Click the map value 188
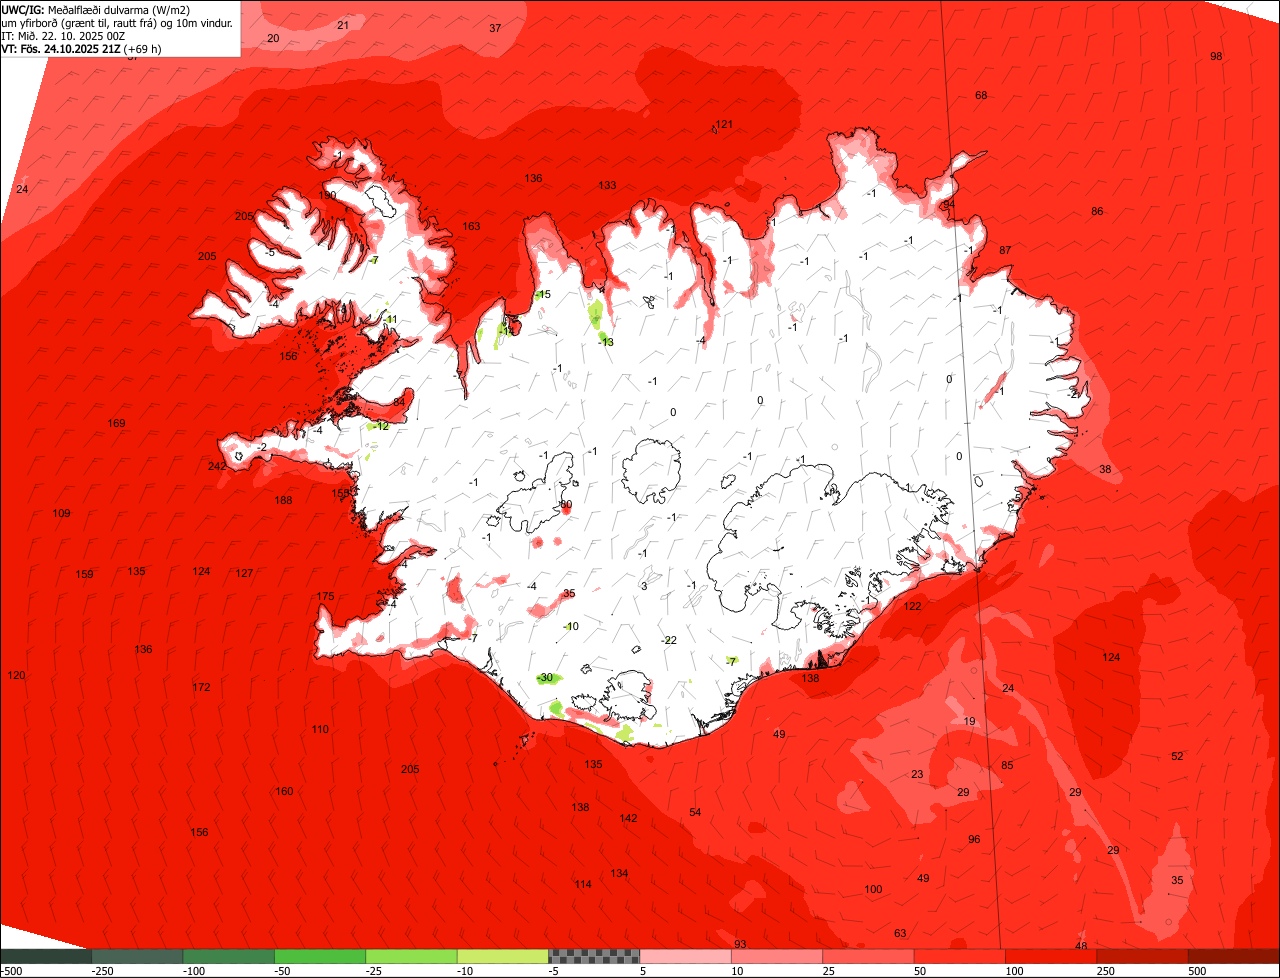The height and width of the screenshot is (978, 1280). click(284, 500)
